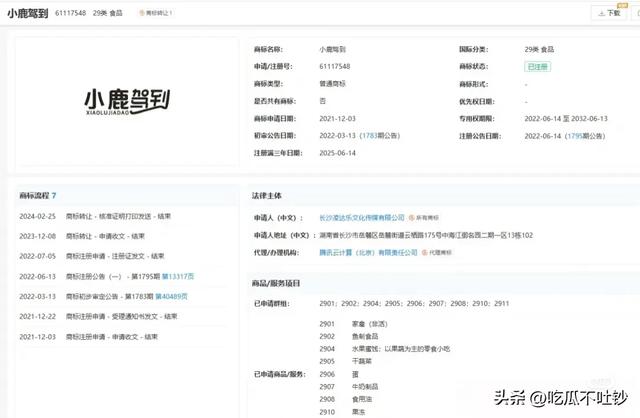Open the 第40489页 page link

pyautogui.click(x=171, y=296)
